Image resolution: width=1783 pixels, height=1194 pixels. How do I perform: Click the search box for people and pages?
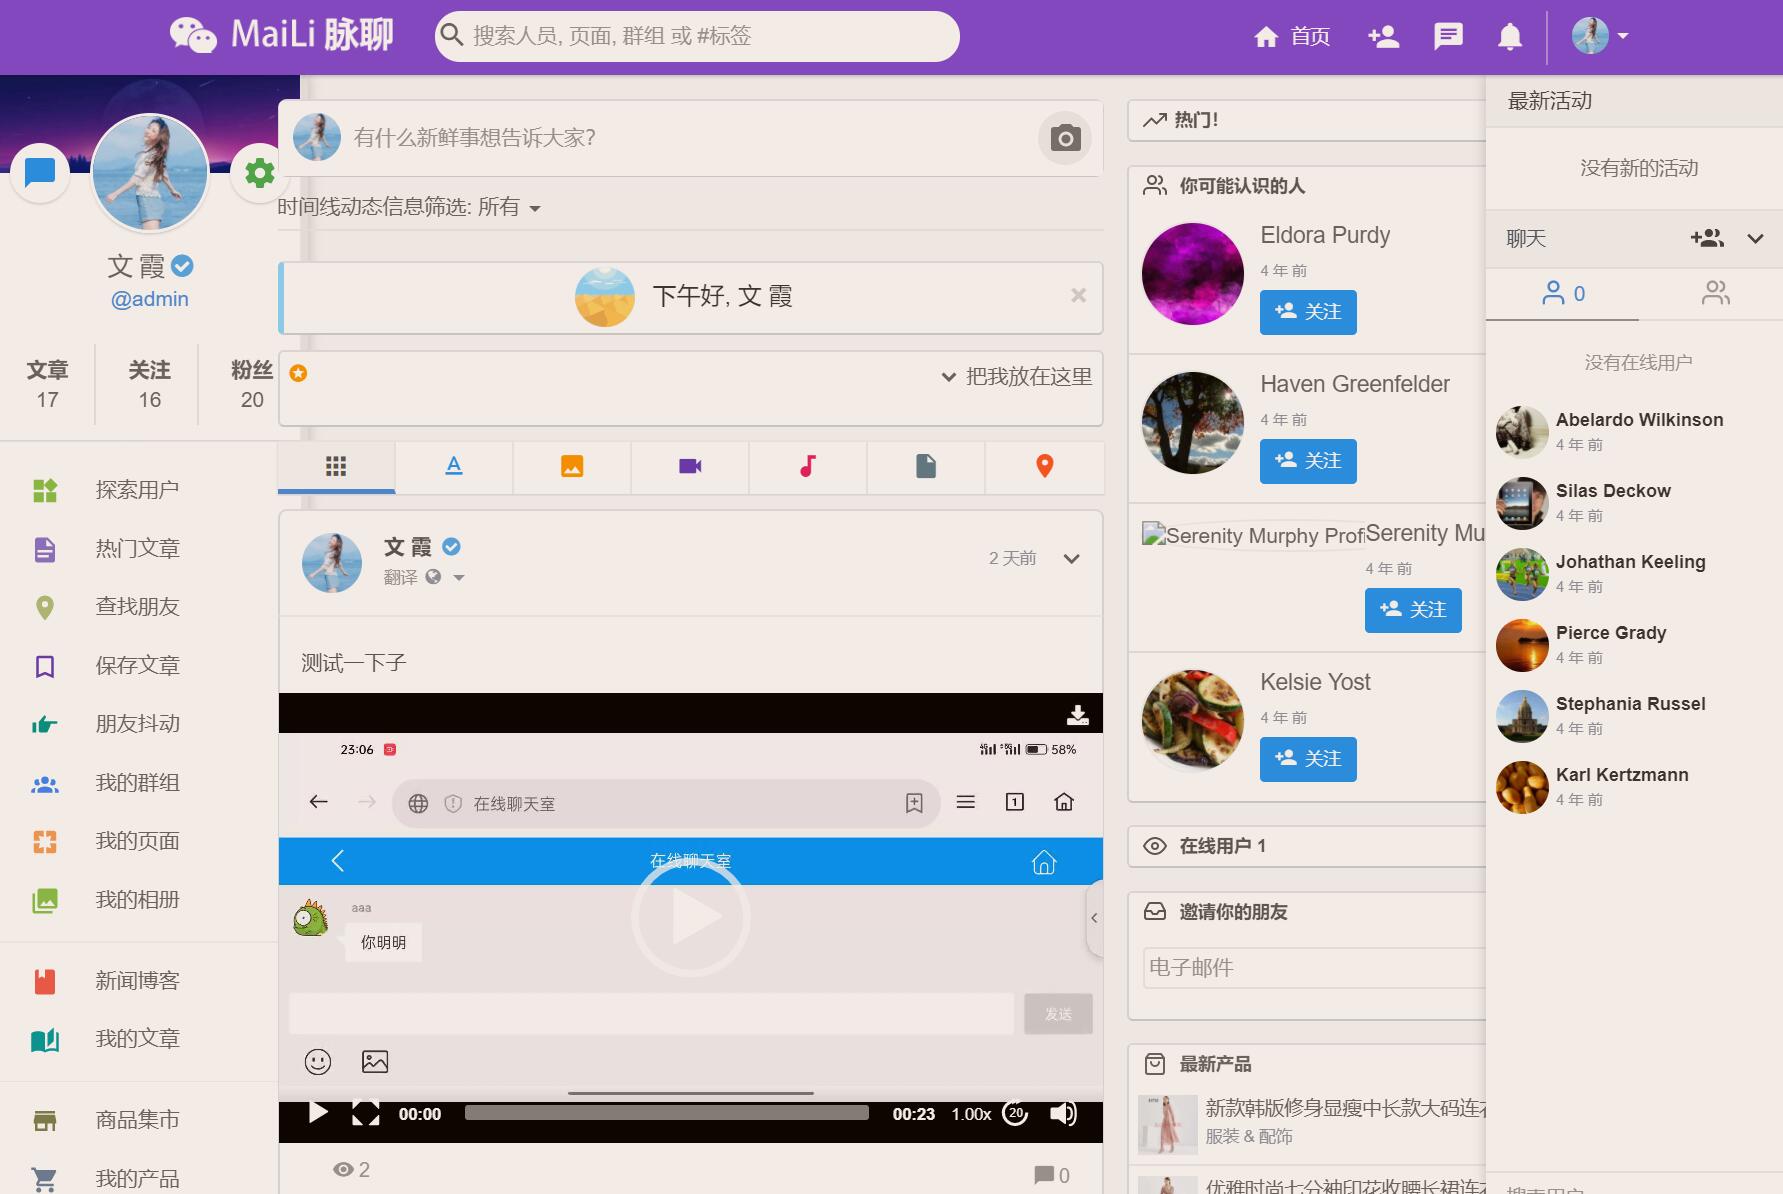pyautogui.click(x=697, y=36)
